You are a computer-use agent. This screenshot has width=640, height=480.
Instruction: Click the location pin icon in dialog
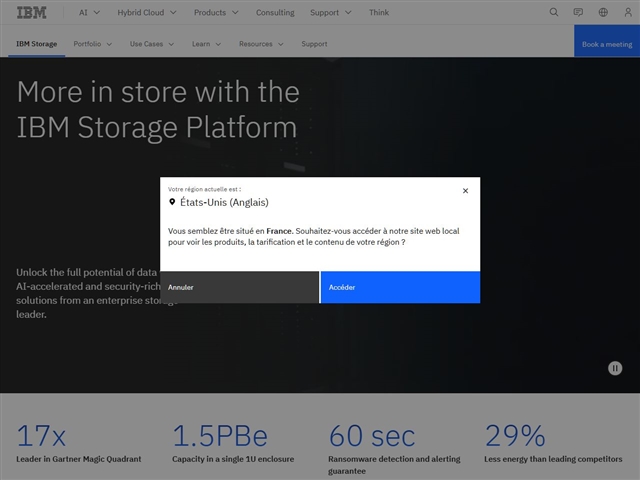172,202
